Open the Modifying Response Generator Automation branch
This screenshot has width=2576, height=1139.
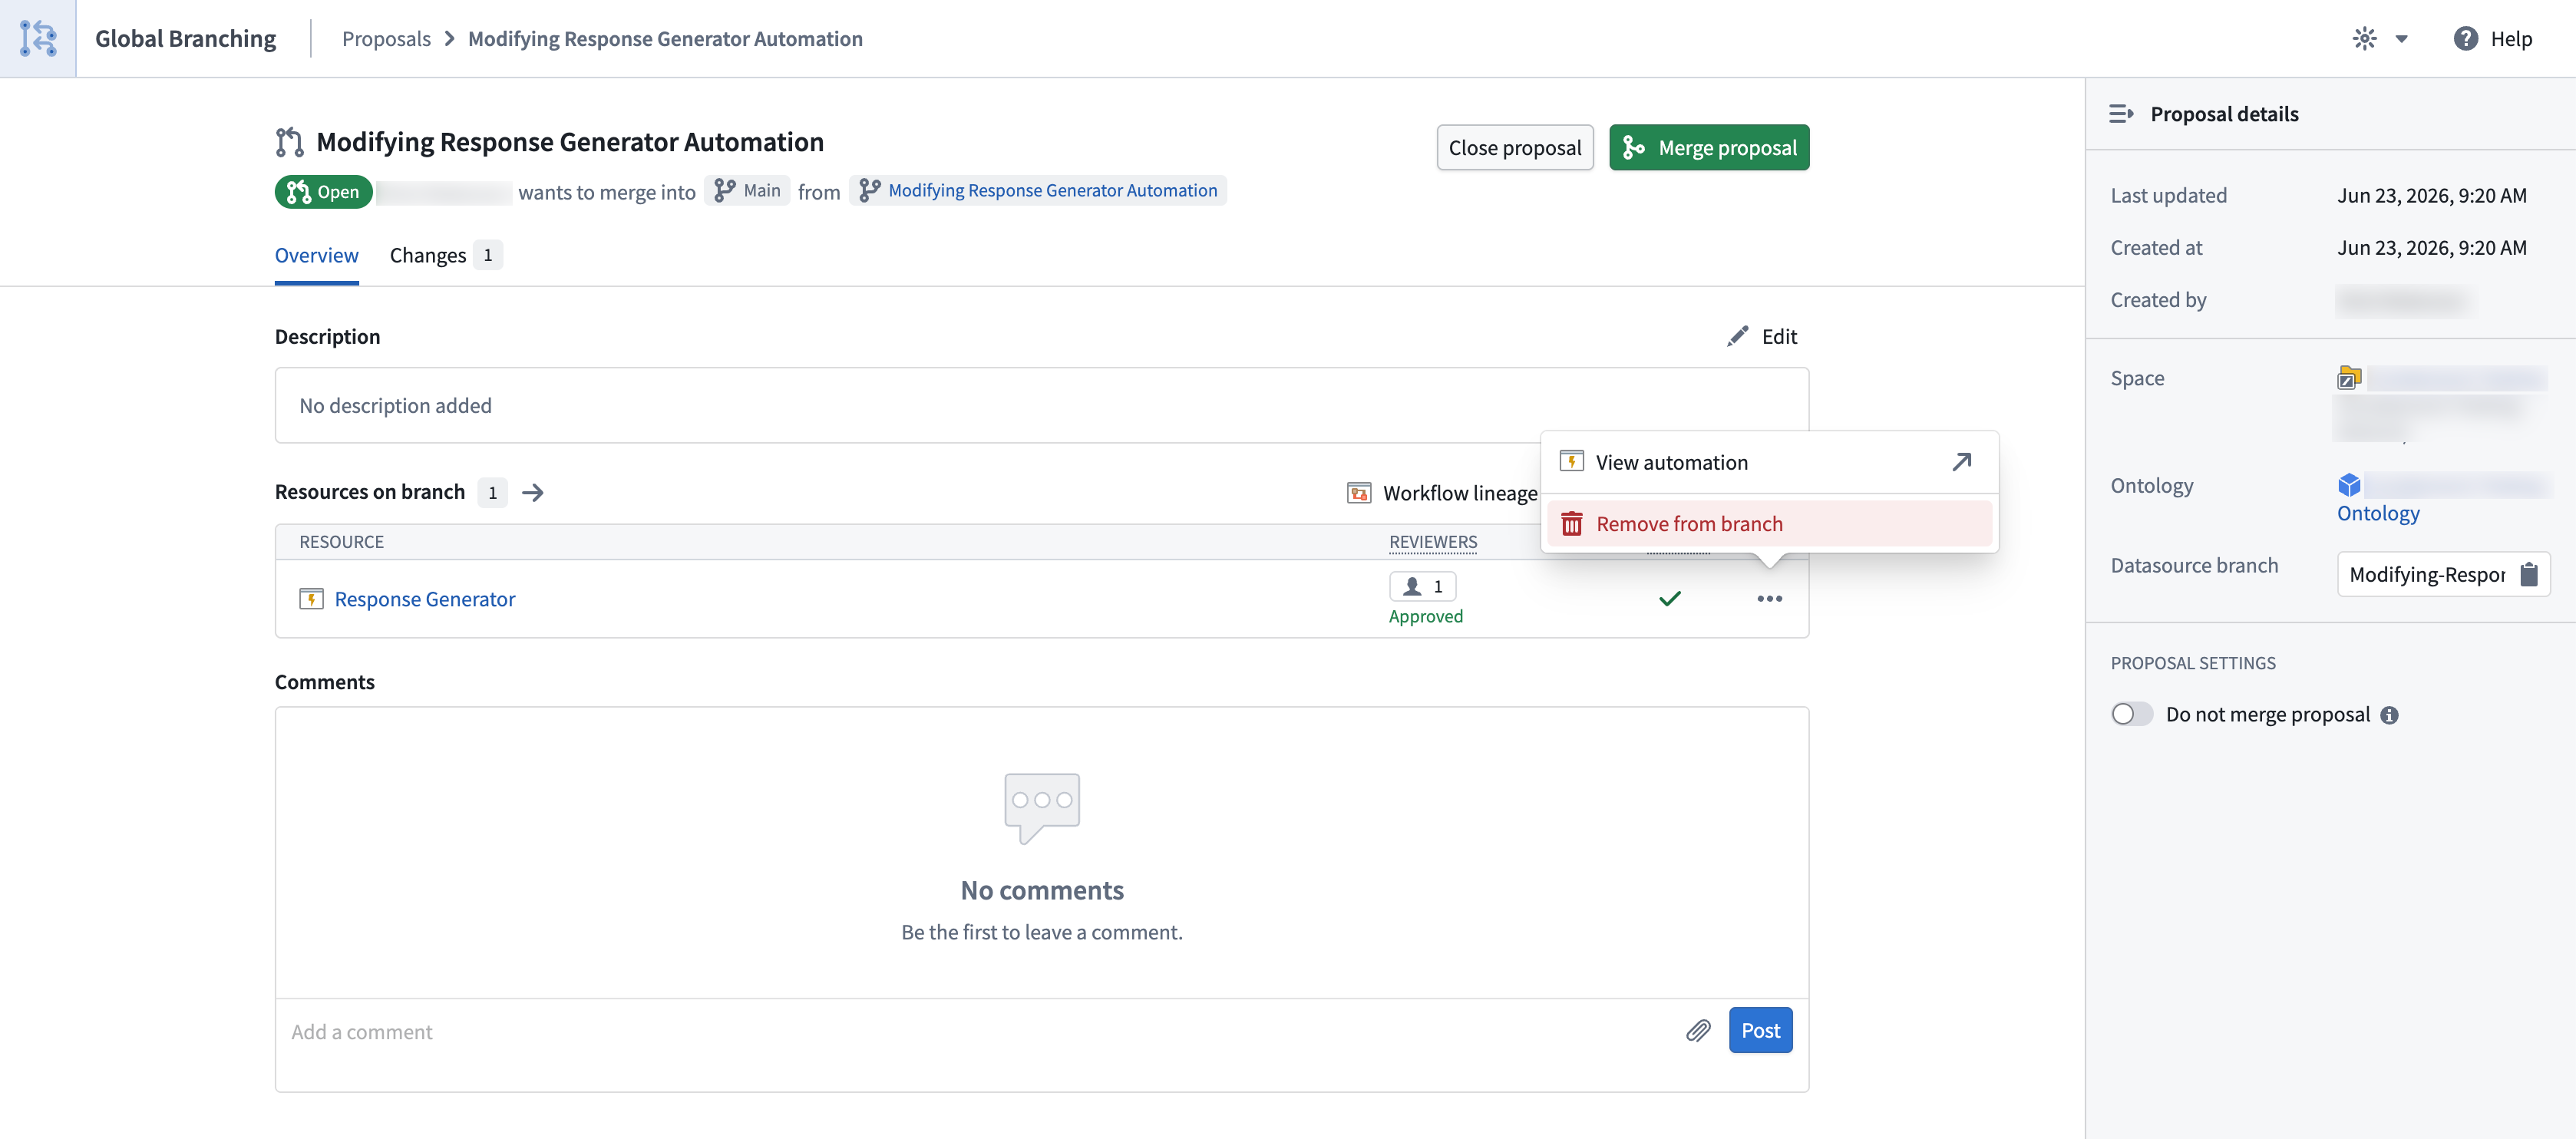[1038, 190]
